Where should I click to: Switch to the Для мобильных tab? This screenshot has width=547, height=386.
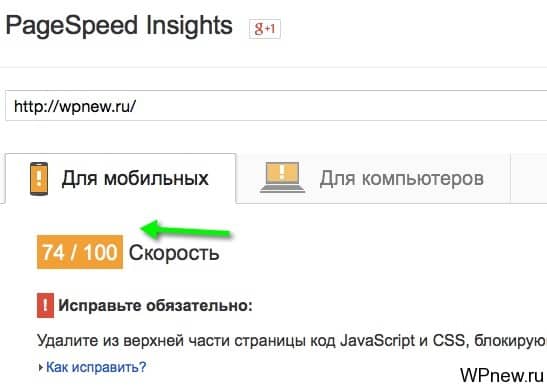(x=121, y=178)
